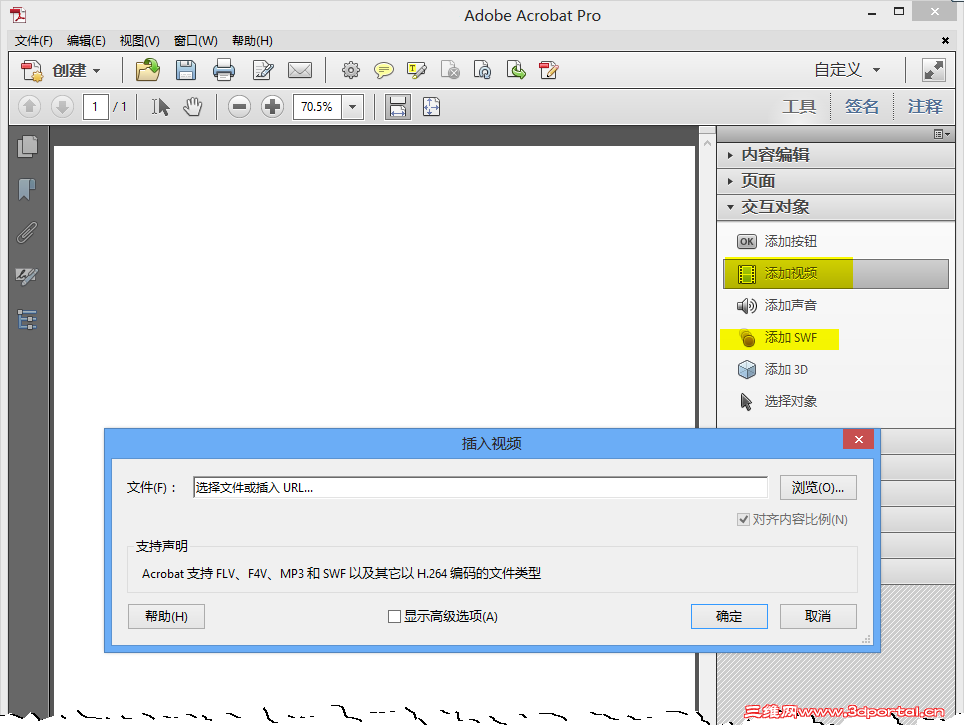Viewport: 964px width, 725px height.
Task: Go to previous page arrow
Action: tap(29, 107)
